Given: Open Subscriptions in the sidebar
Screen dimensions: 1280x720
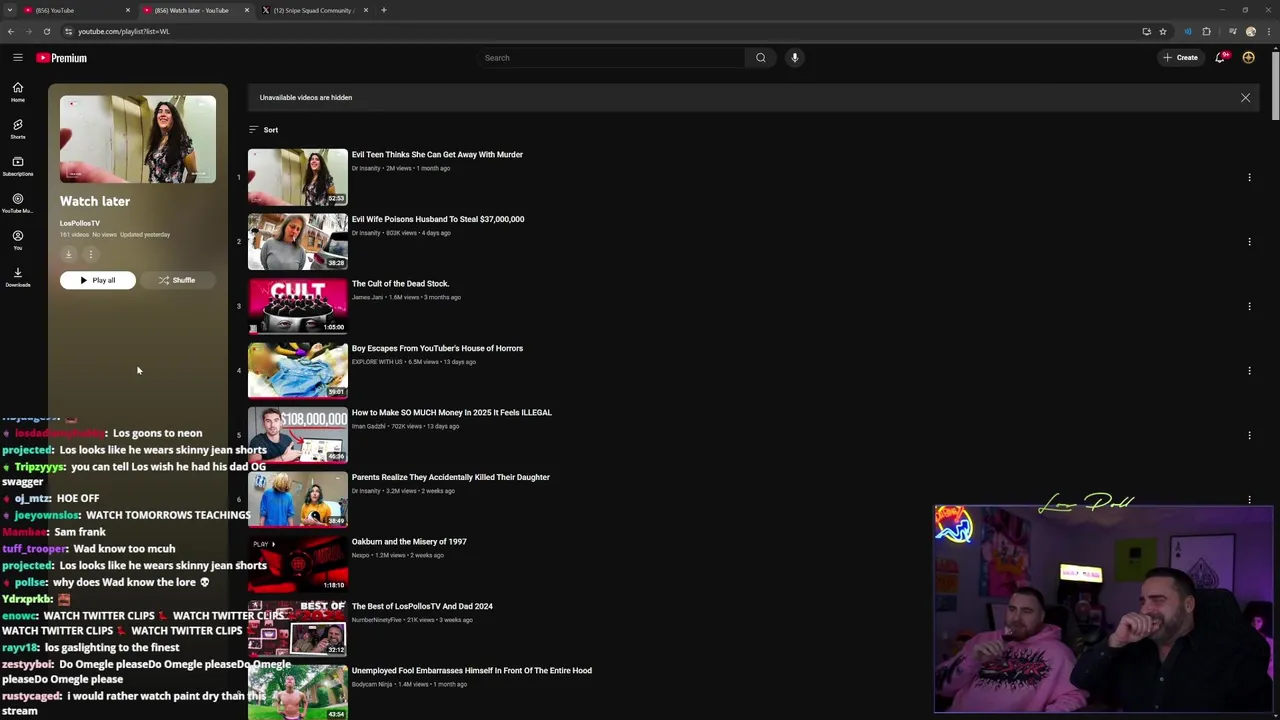Looking at the screenshot, I should (18, 166).
